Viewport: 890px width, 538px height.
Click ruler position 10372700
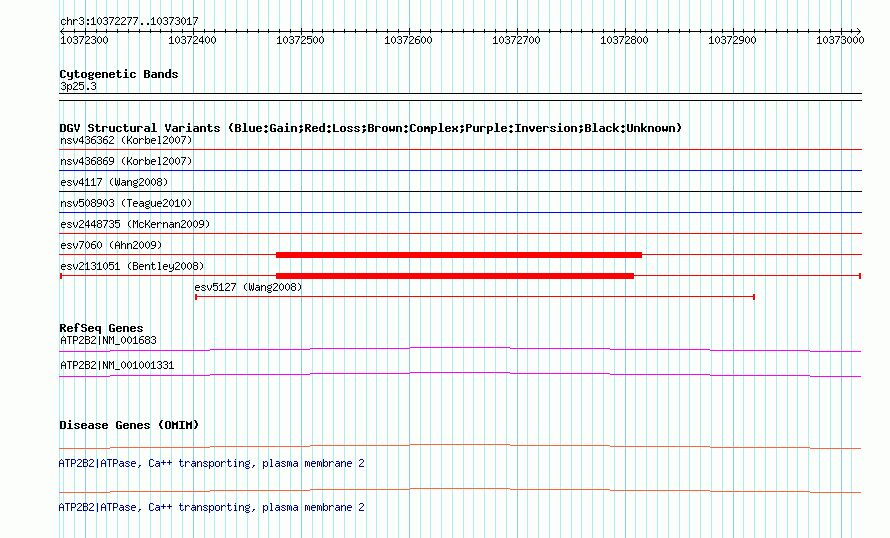[x=517, y=40]
